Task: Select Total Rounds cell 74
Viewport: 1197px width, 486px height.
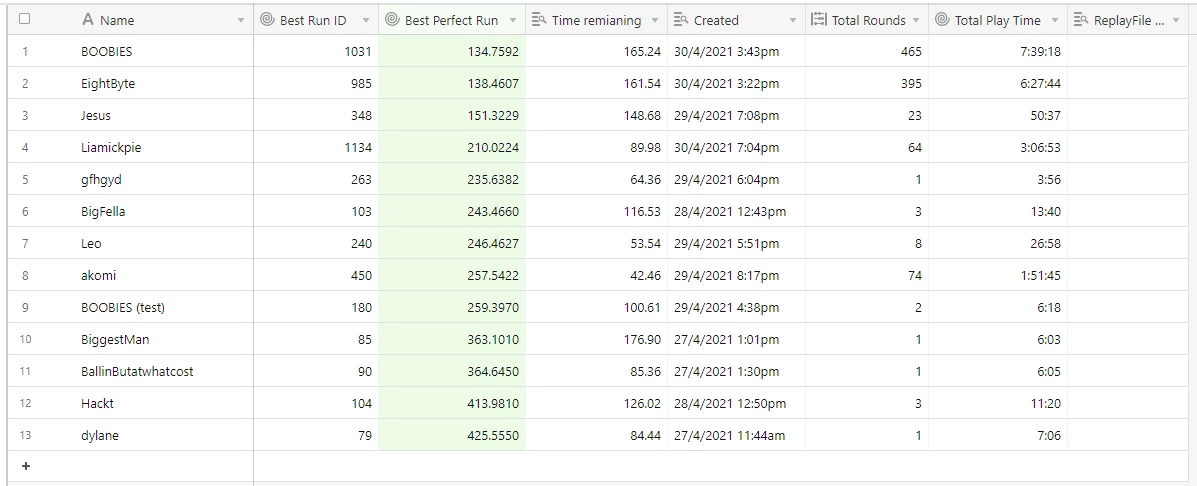Action: click(x=866, y=275)
